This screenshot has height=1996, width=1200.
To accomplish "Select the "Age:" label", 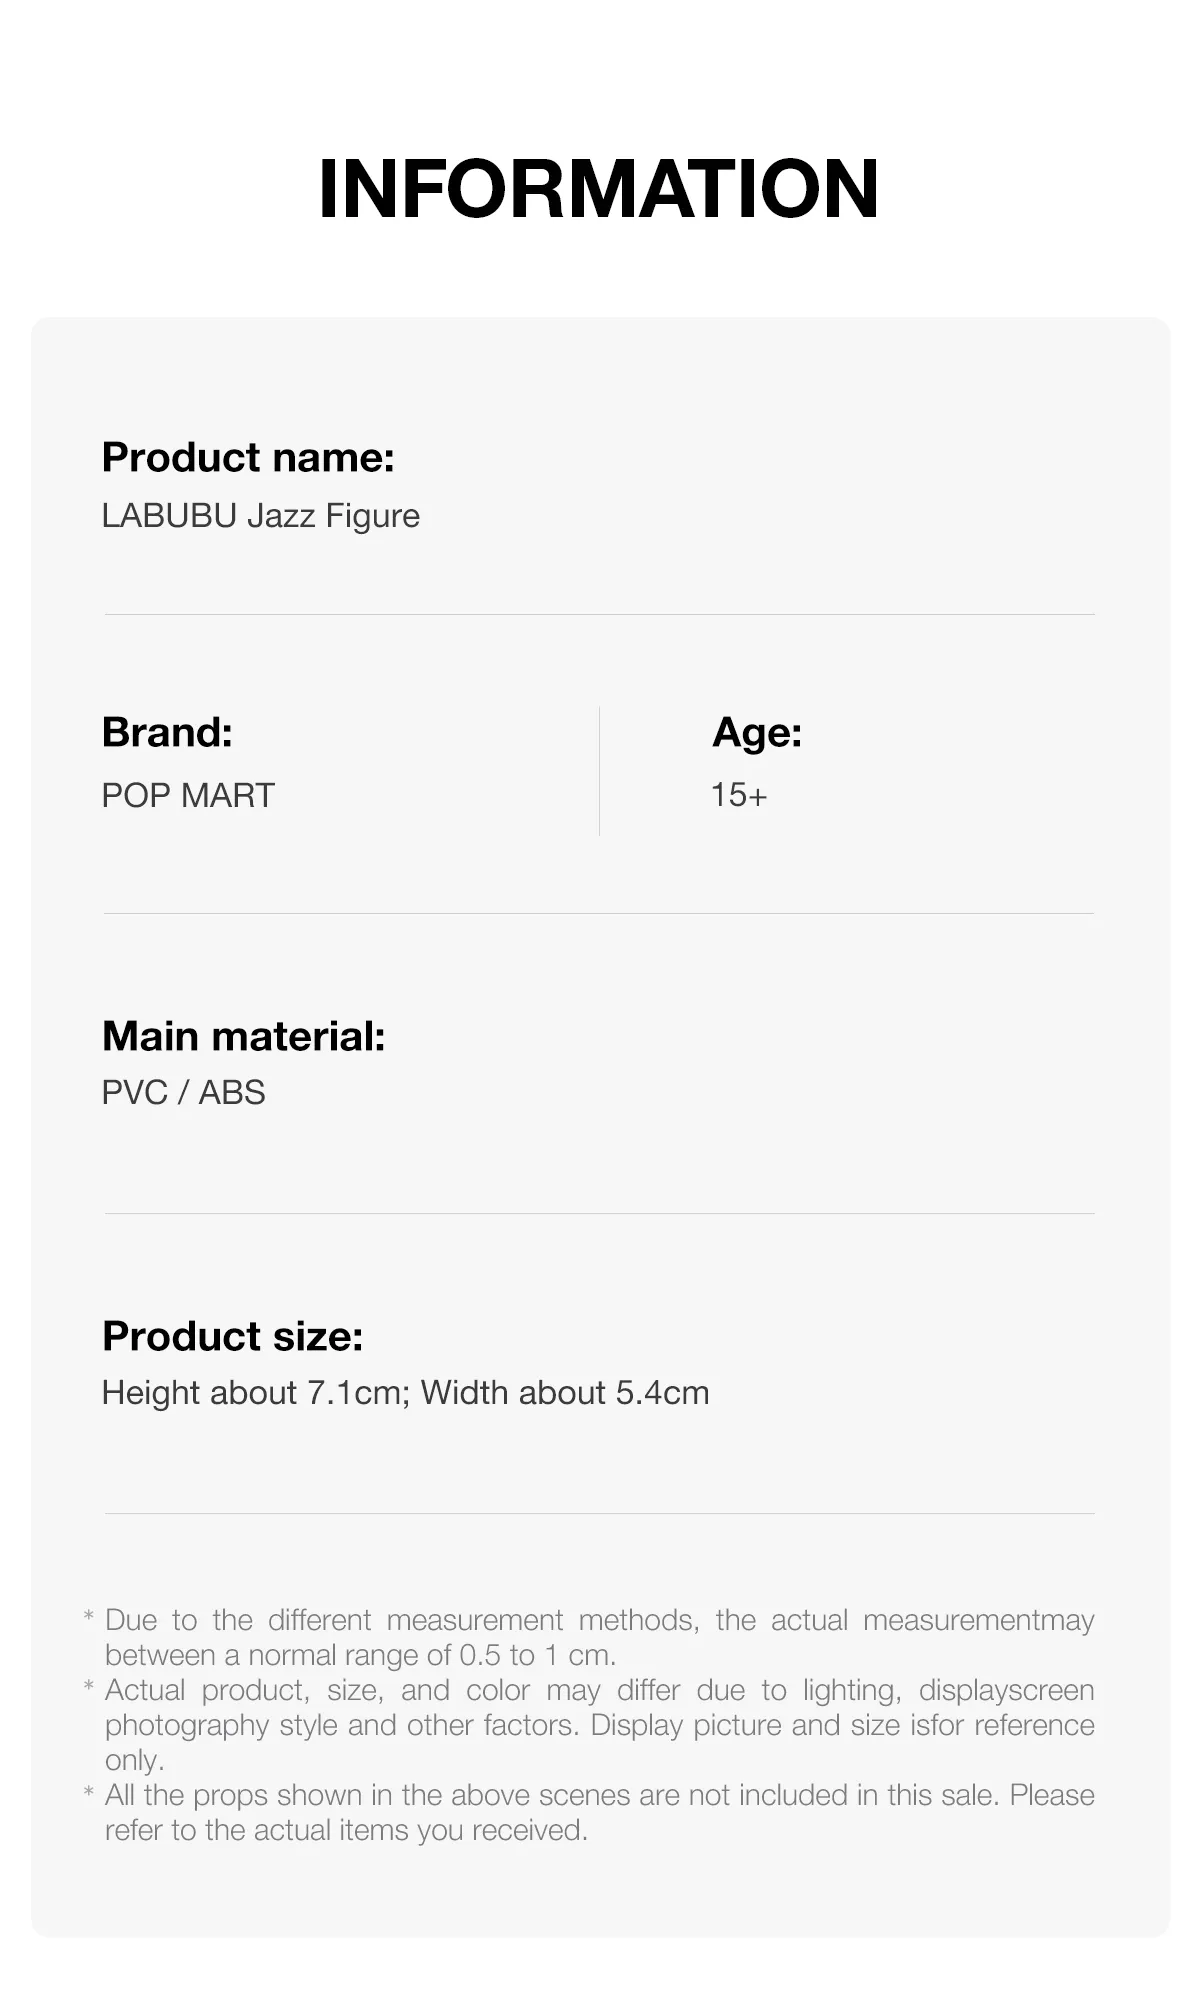I will coord(757,733).
